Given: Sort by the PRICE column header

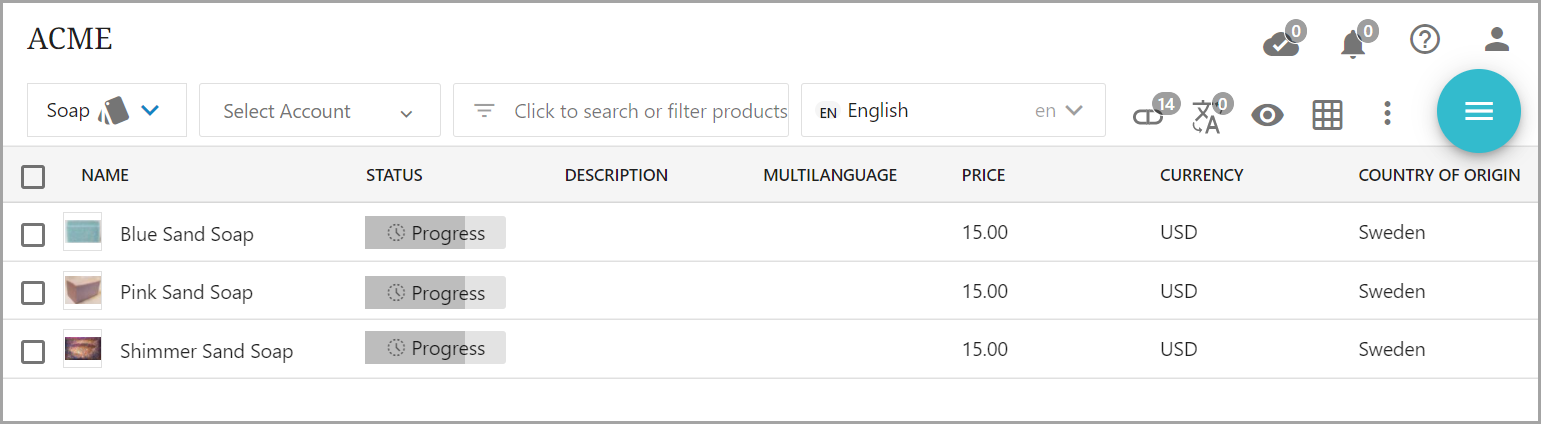Looking at the screenshot, I should (983, 176).
